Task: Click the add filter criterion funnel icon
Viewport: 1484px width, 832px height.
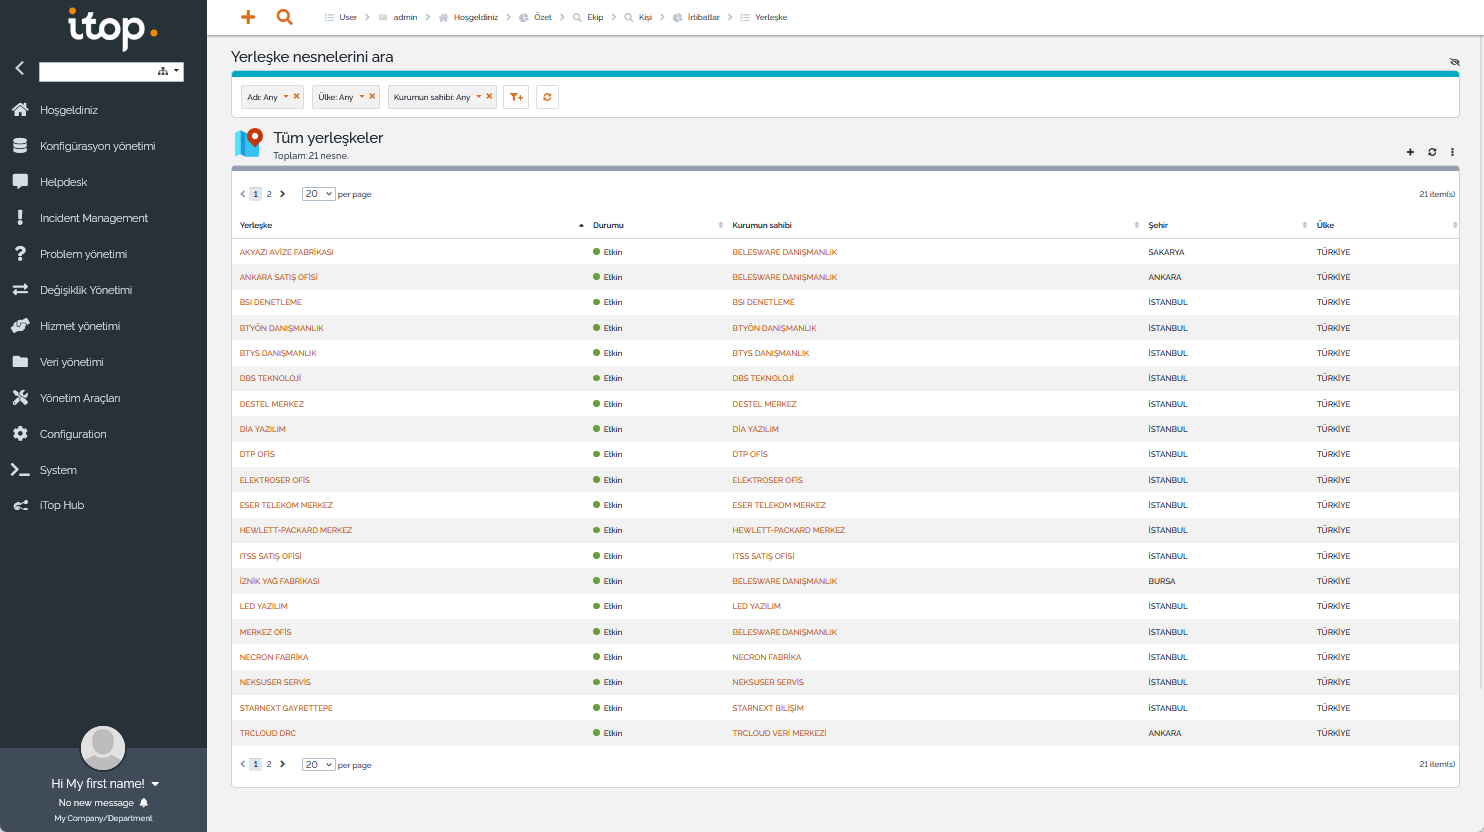Action: click(516, 97)
